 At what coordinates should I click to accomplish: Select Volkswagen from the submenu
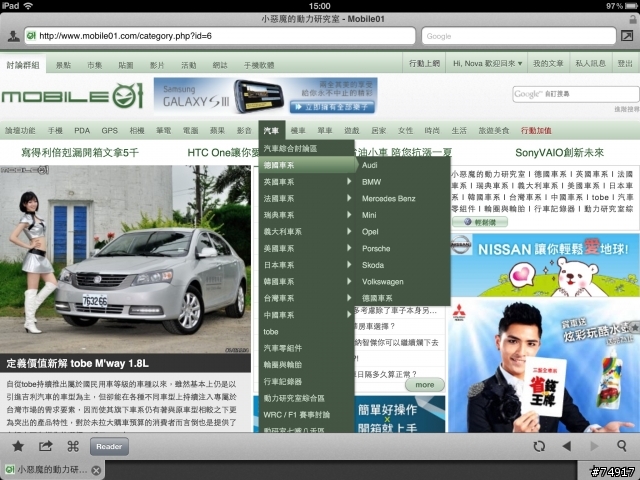click(x=381, y=281)
